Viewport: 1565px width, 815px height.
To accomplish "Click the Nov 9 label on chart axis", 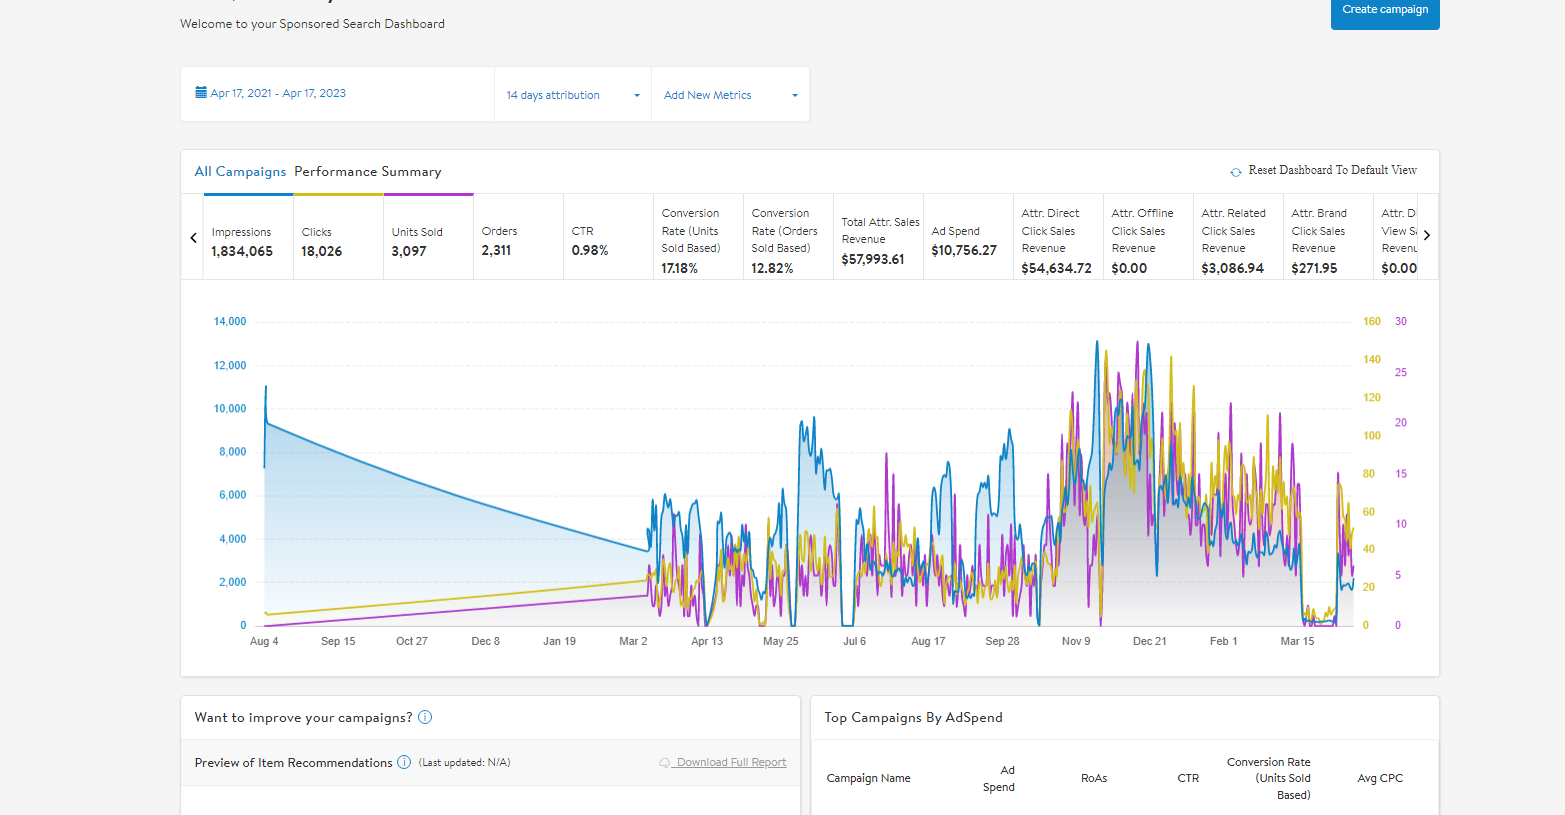I will click(x=1076, y=641).
